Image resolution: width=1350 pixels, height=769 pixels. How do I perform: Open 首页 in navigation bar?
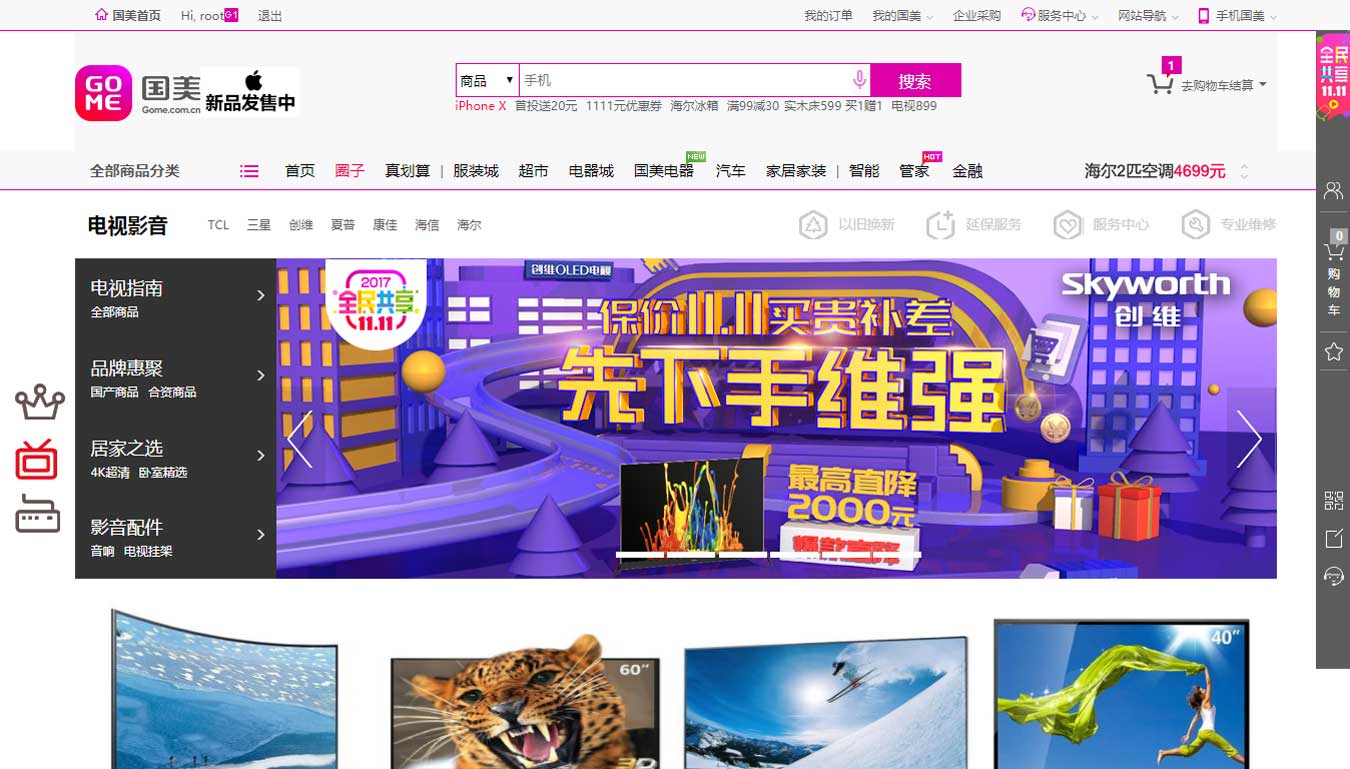coord(300,171)
